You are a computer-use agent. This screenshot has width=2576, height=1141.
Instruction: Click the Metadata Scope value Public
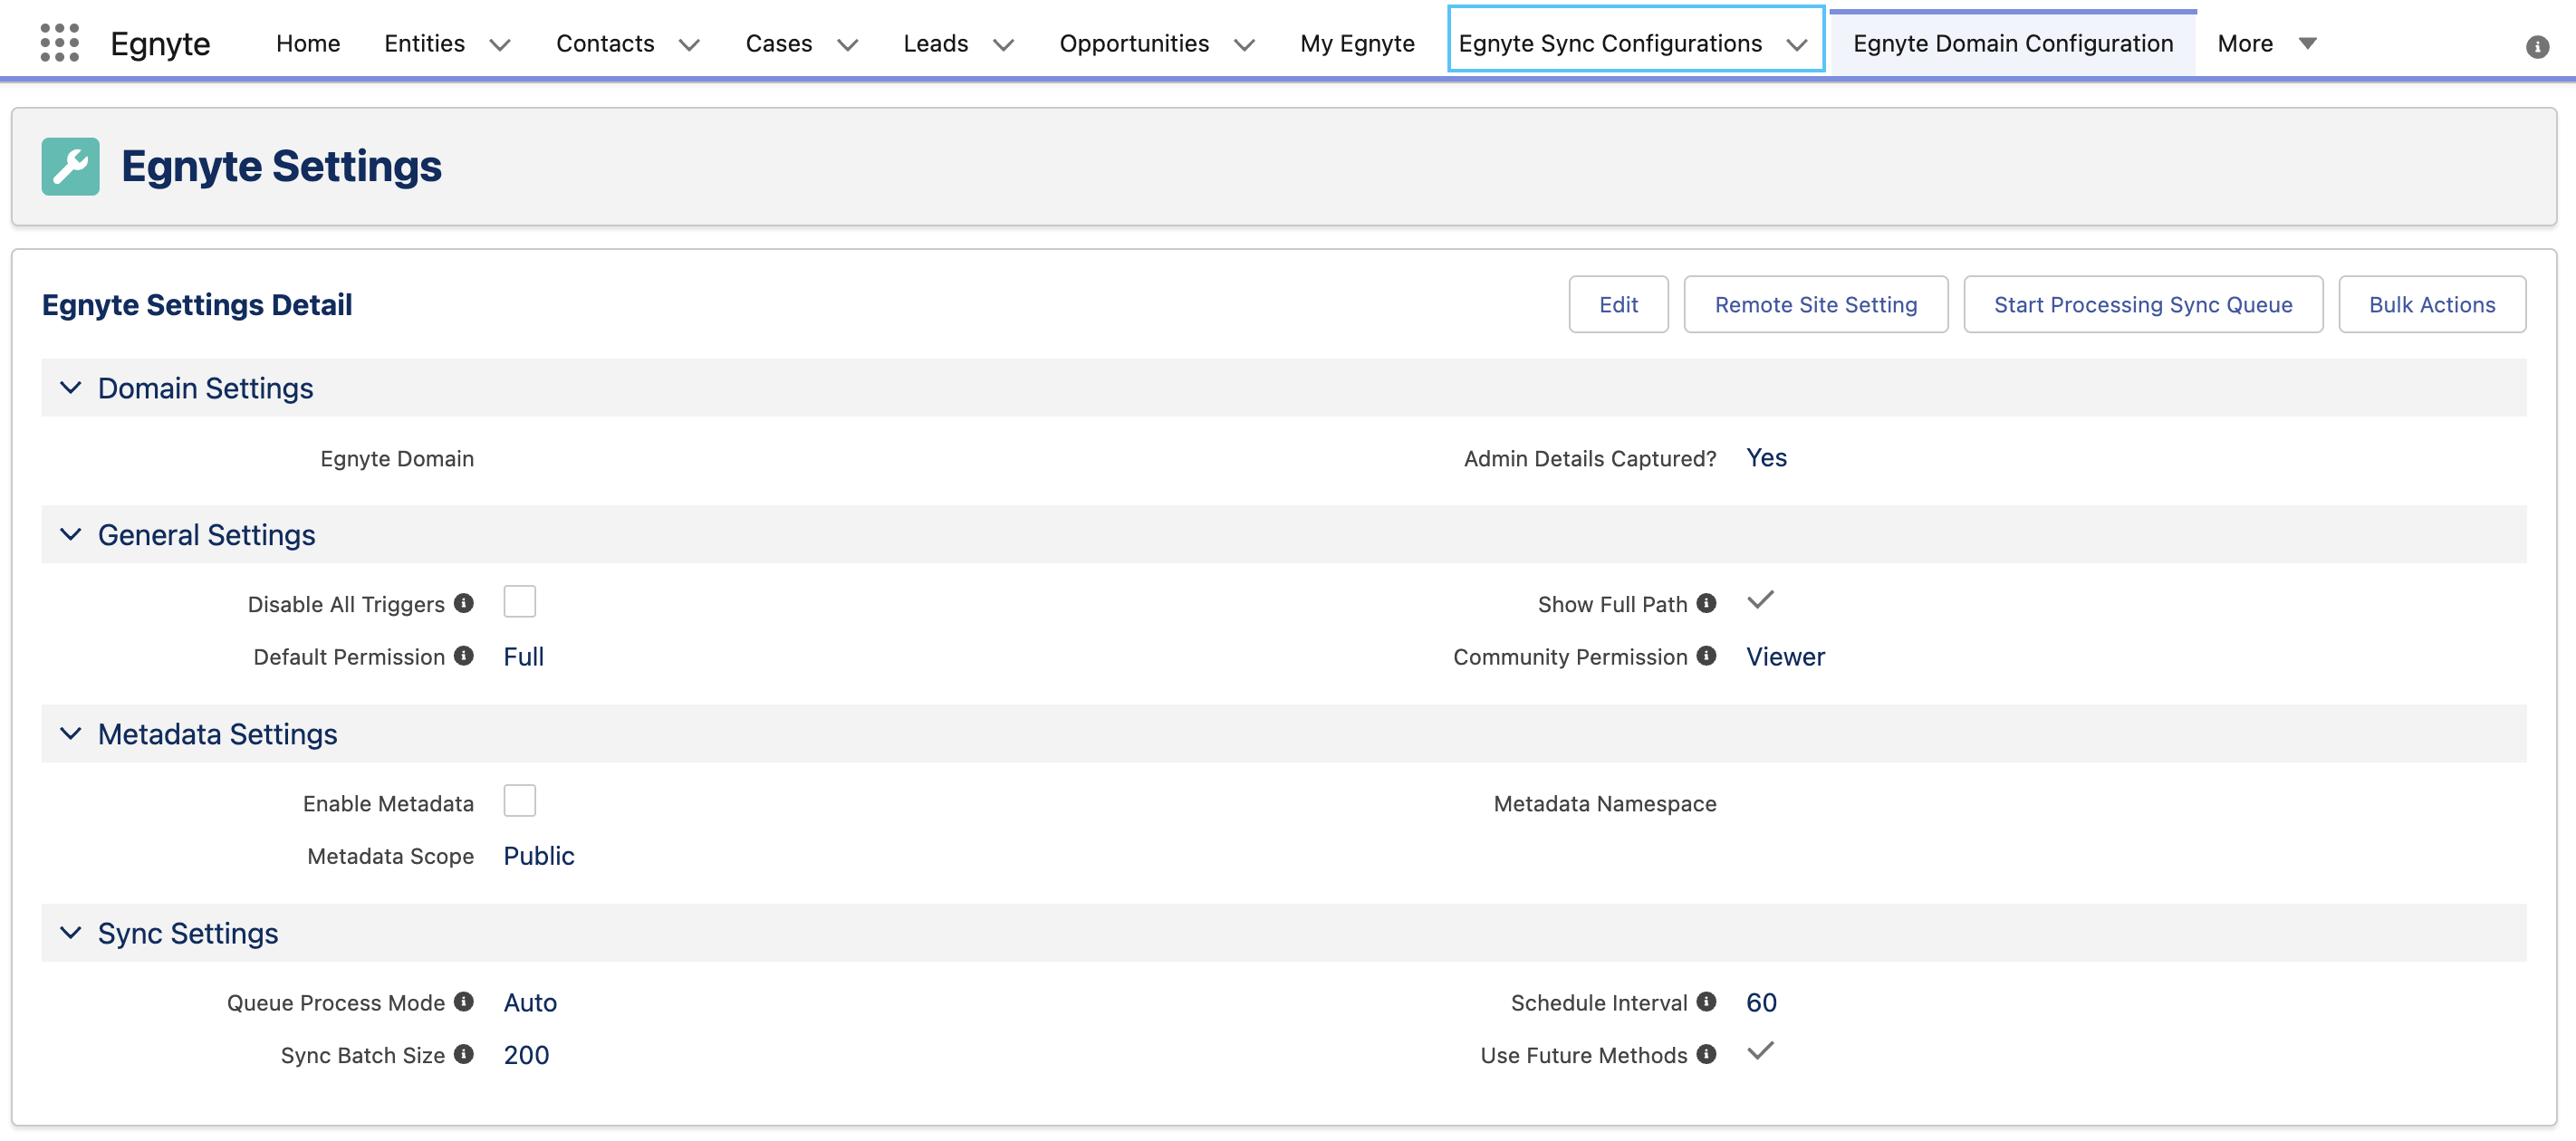(x=539, y=855)
